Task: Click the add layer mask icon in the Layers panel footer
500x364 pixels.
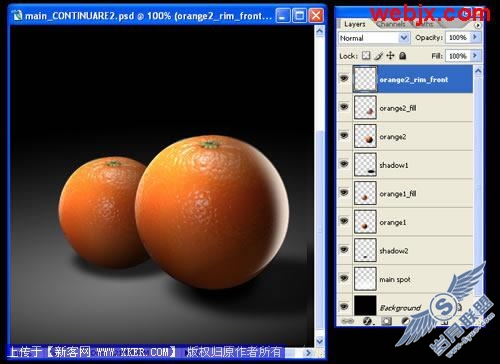Action: click(x=386, y=321)
